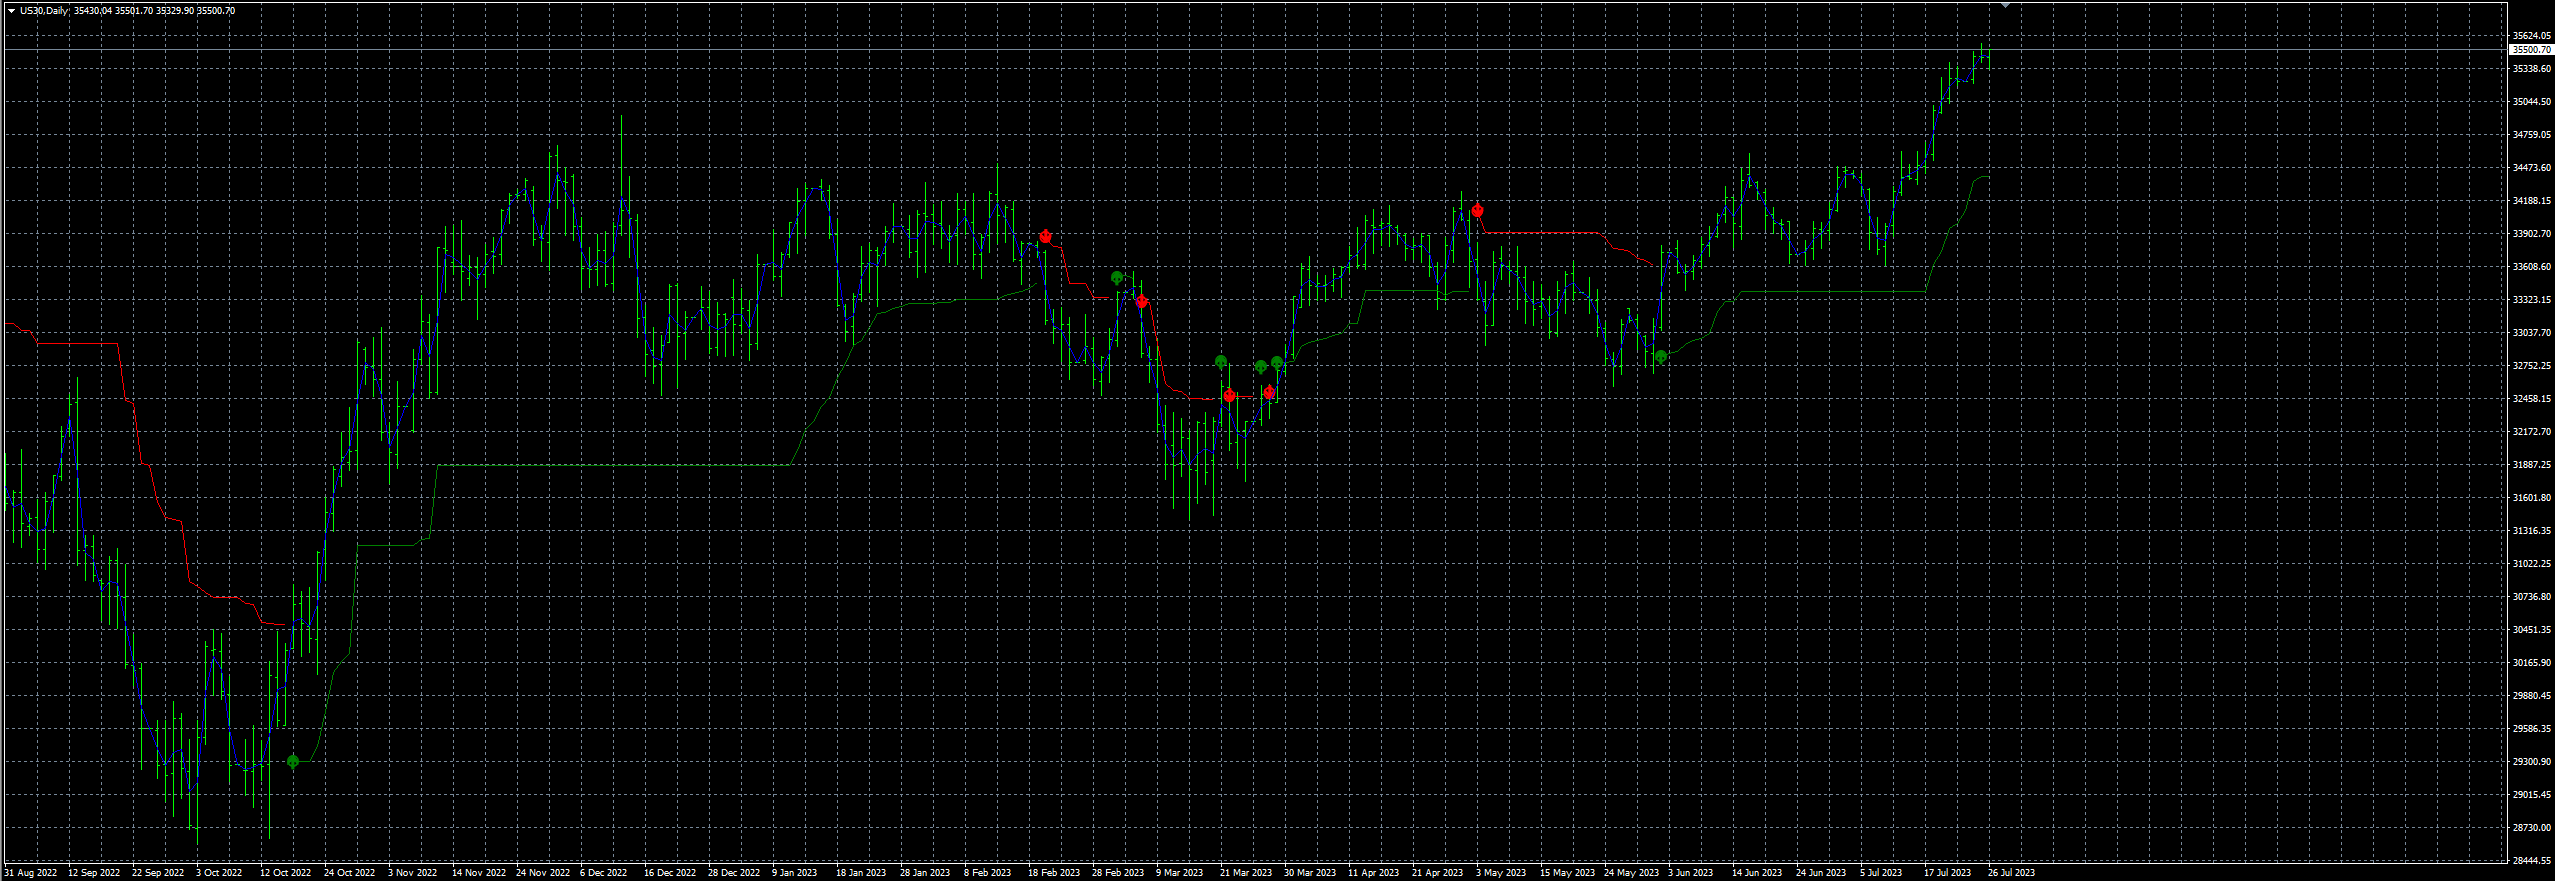Click the chart shift triangle marker at top

(2005, 6)
